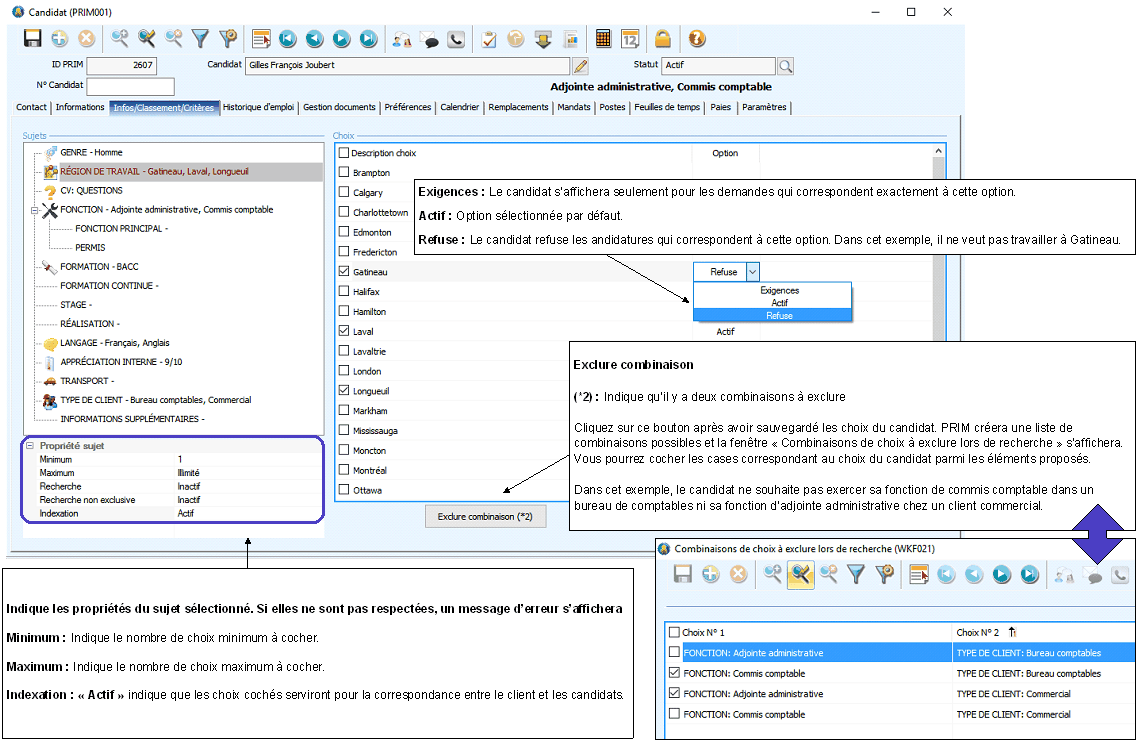Collapse the Propriété sujet section
The width and height of the screenshot is (1138, 742).
pos(30,446)
